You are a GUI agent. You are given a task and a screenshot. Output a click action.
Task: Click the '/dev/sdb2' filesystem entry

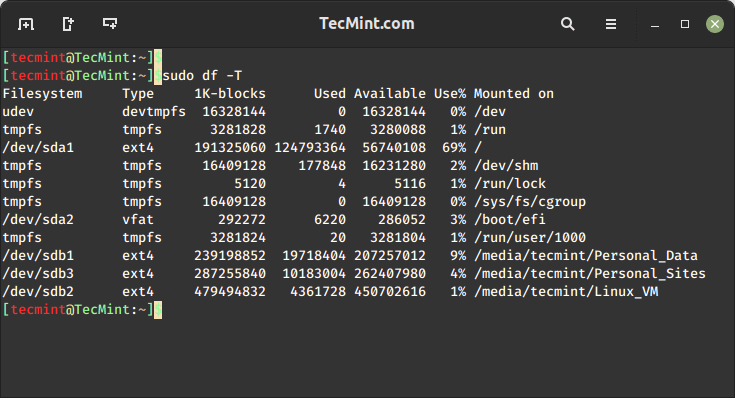(38, 292)
